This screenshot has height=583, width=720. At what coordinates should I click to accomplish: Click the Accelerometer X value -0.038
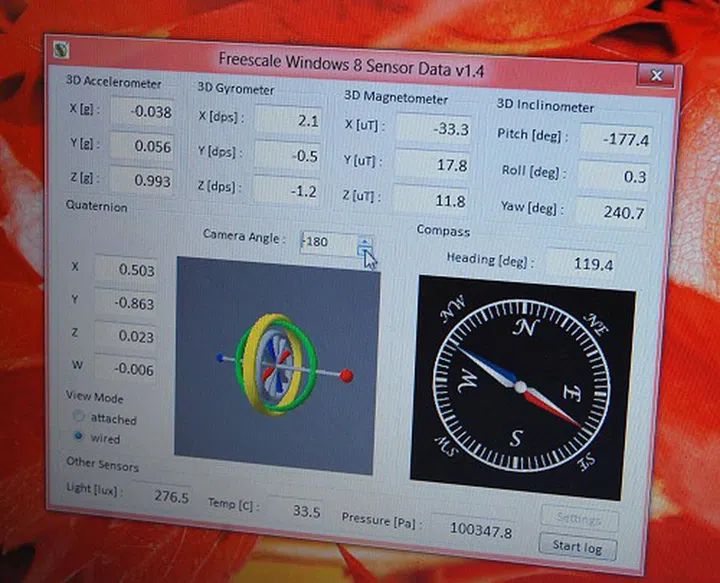pyautogui.click(x=142, y=112)
